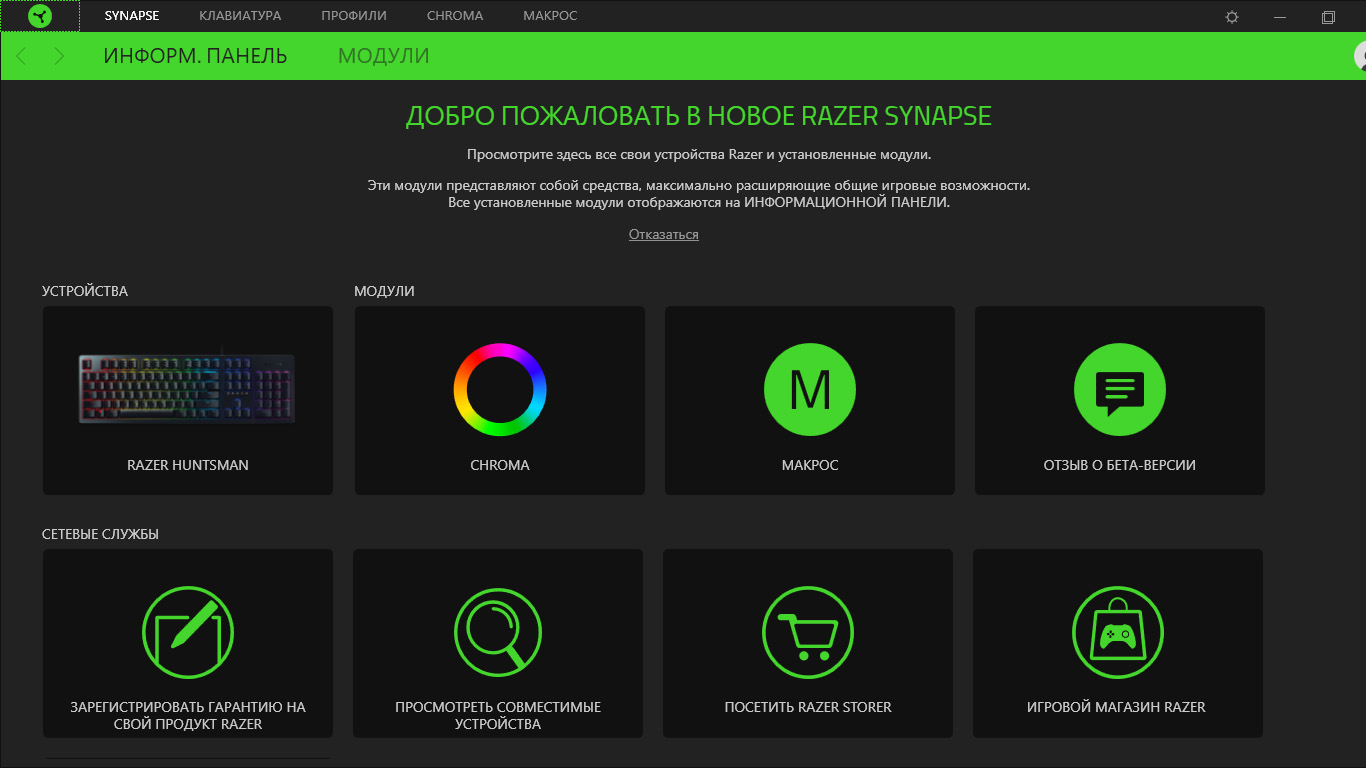
Task: Open the Chroma color ring module
Action: coord(500,389)
